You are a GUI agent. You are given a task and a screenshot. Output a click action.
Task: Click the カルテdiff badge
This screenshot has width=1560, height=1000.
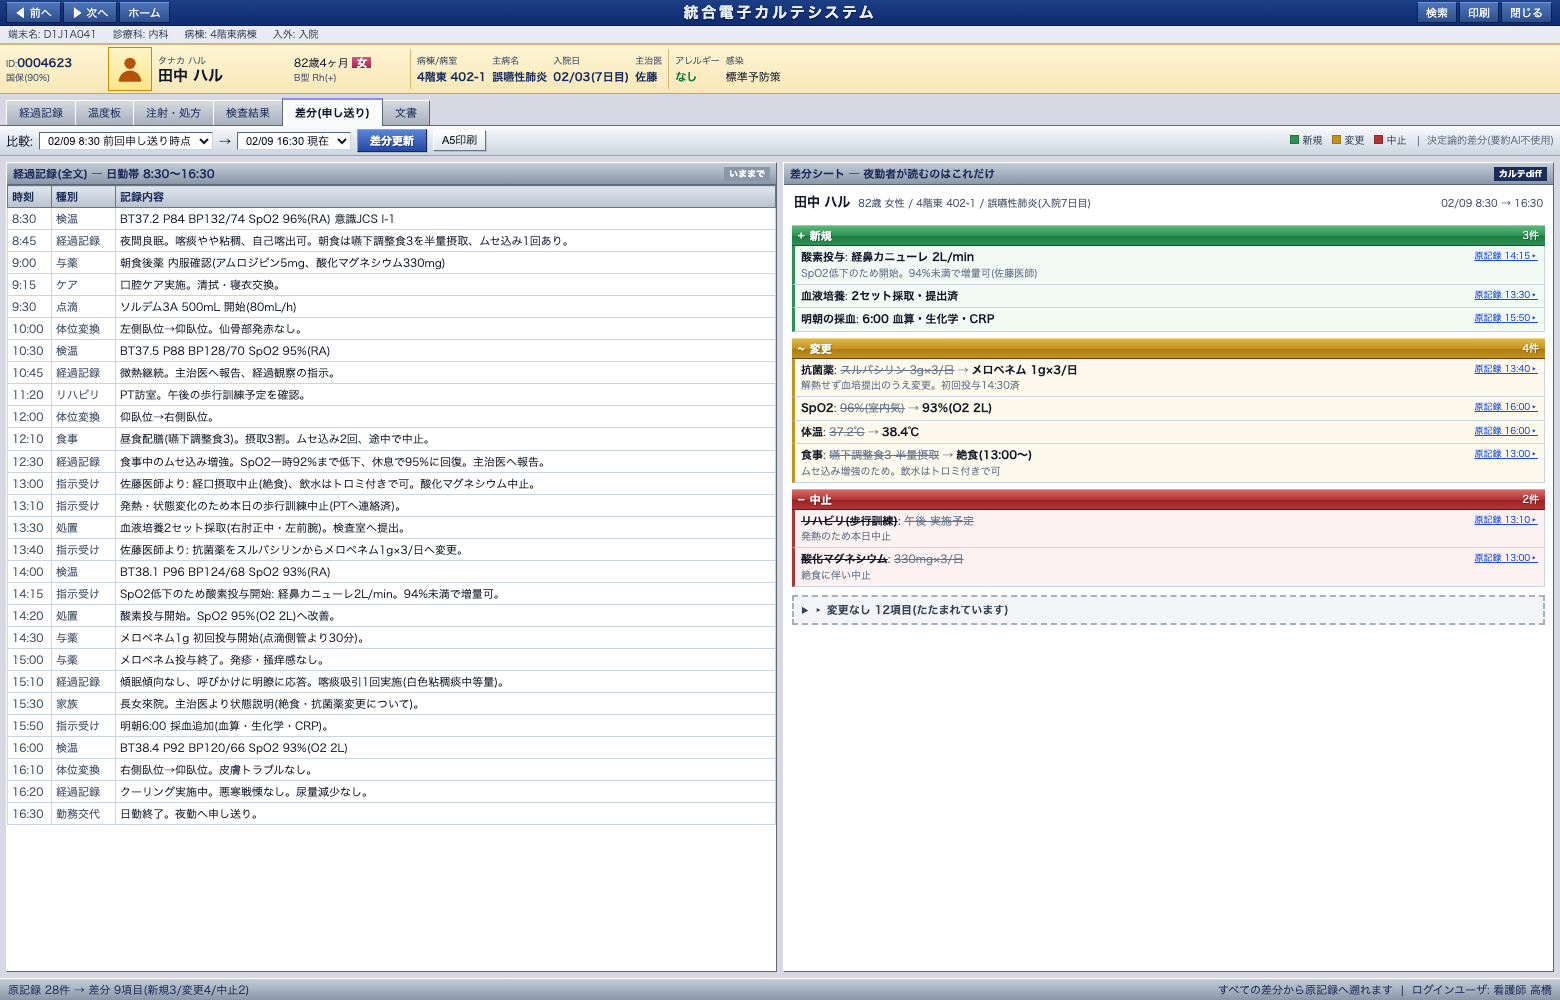click(x=1520, y=174)
